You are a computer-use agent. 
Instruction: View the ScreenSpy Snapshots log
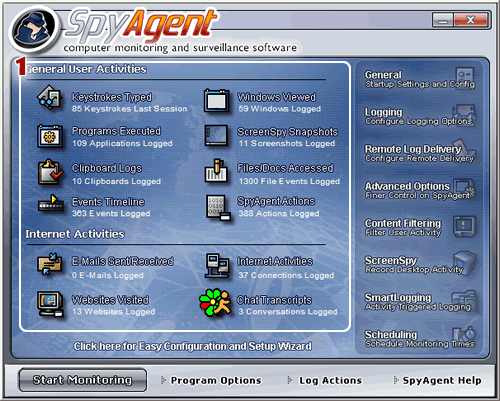coord(287,132)
